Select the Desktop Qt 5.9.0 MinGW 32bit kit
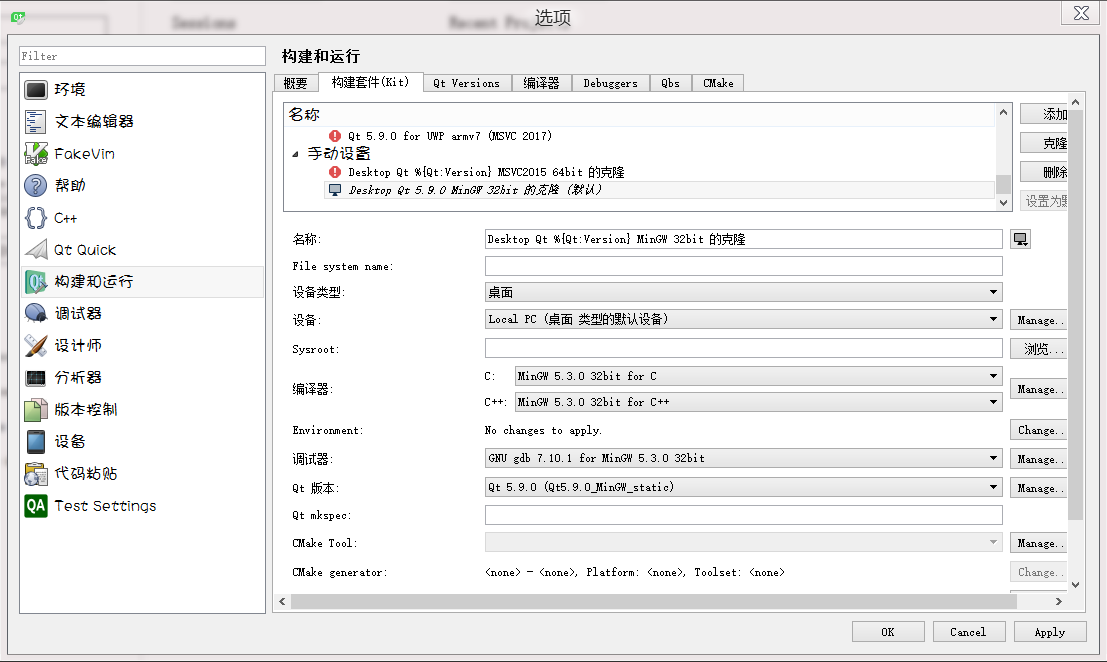The image size is (1107, 662). point(659,190)
